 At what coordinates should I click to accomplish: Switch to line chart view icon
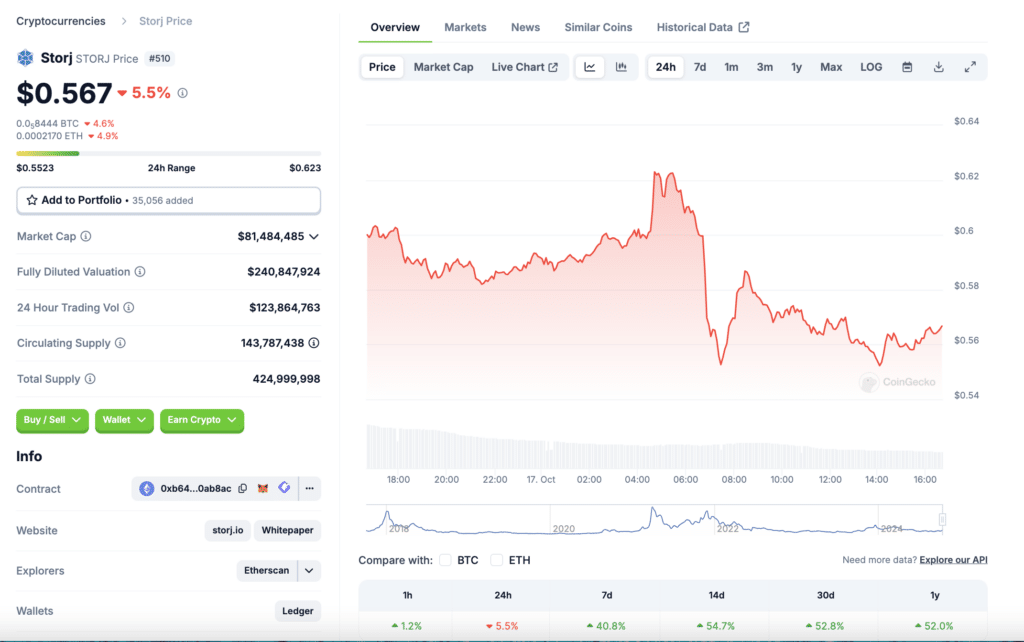[x=590, y=67]
